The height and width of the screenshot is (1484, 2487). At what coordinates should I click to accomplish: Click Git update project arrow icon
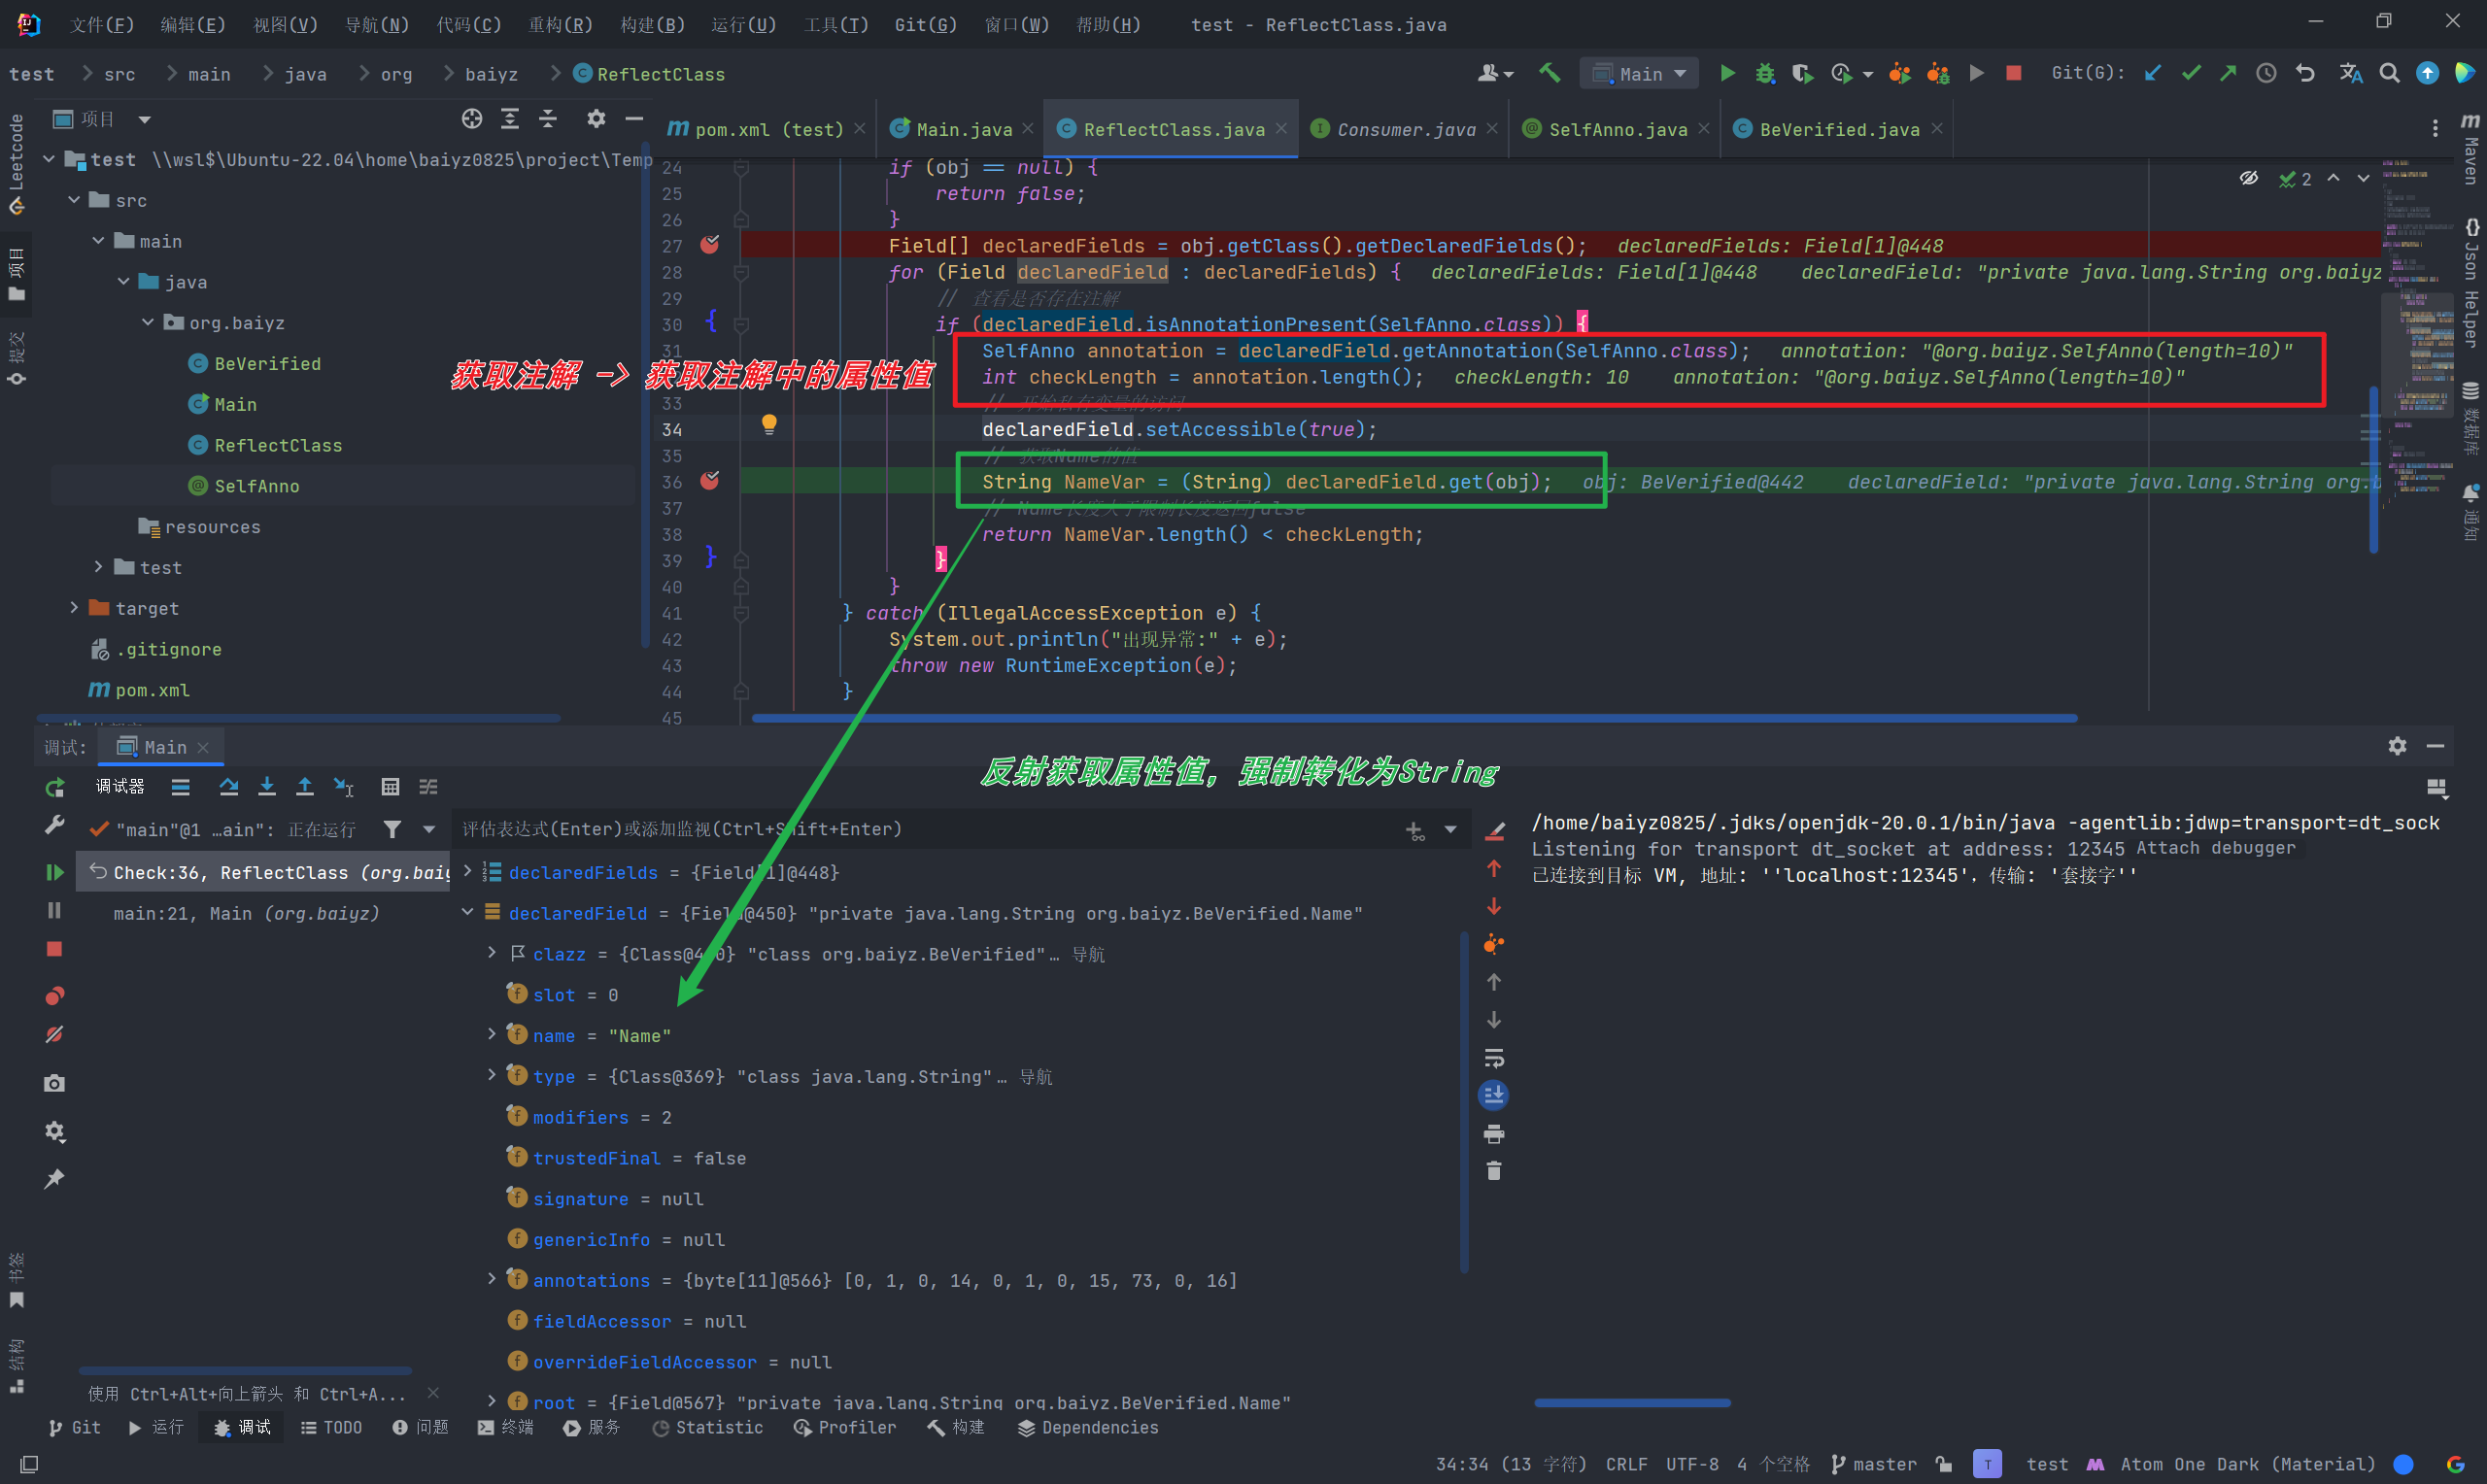(x=2153, y=73)
